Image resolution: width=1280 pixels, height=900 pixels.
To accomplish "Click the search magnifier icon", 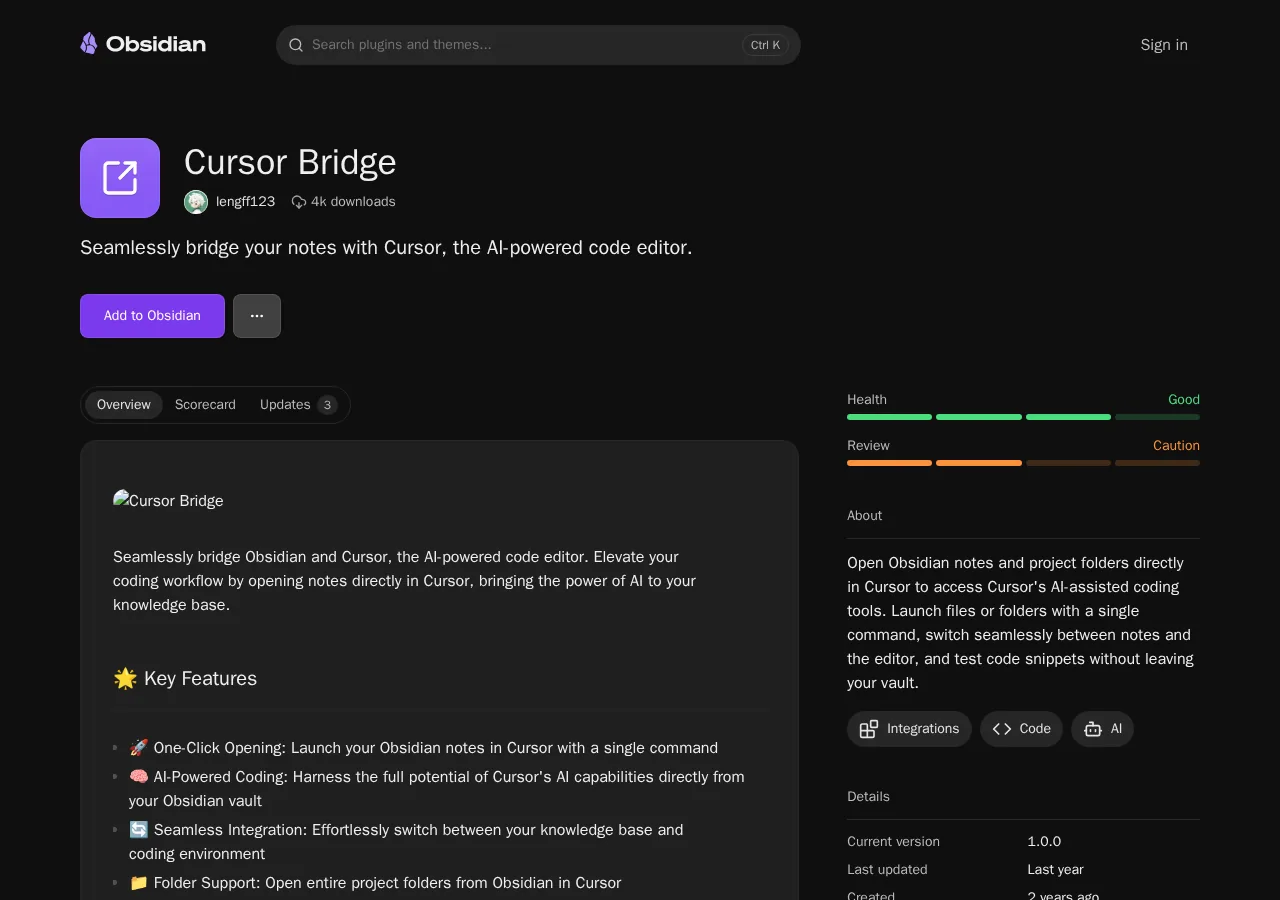I will pos(296,45).
